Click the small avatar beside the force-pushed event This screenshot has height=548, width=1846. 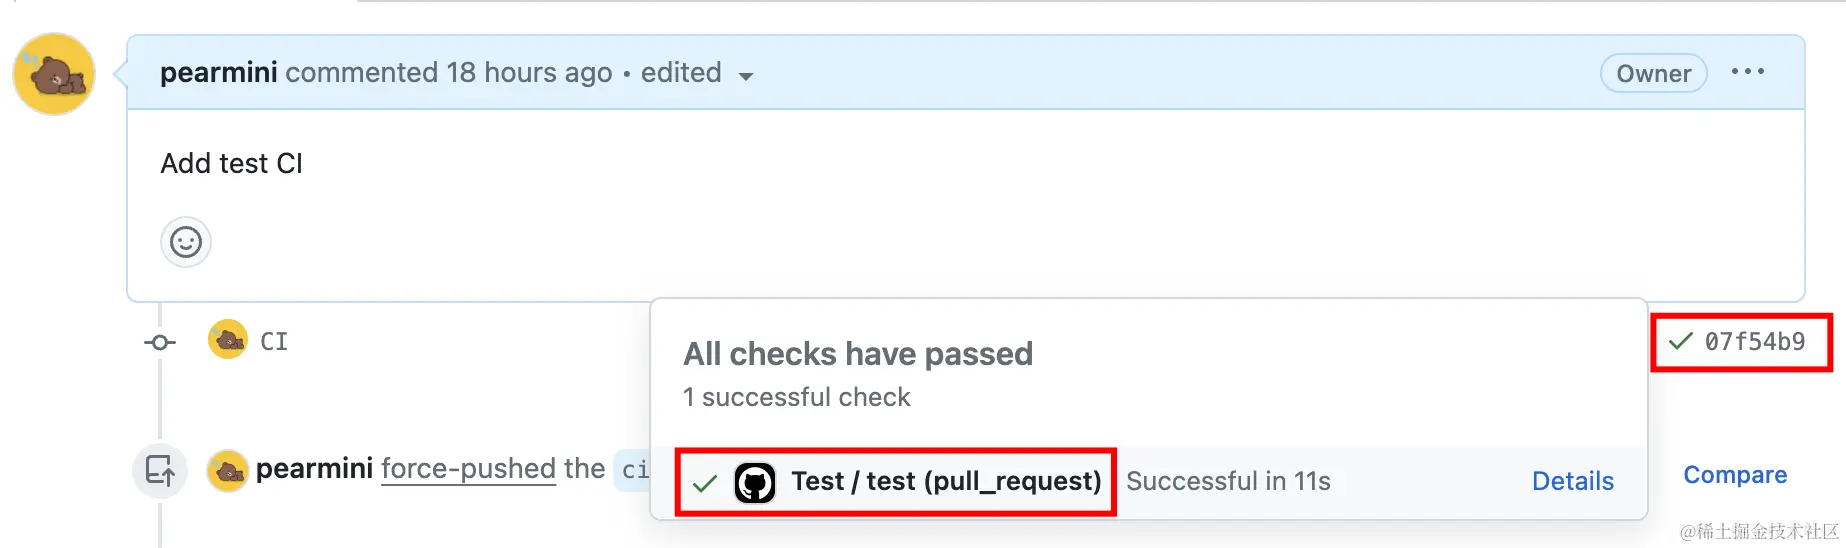pyautogui.click(x=228, y=470)
